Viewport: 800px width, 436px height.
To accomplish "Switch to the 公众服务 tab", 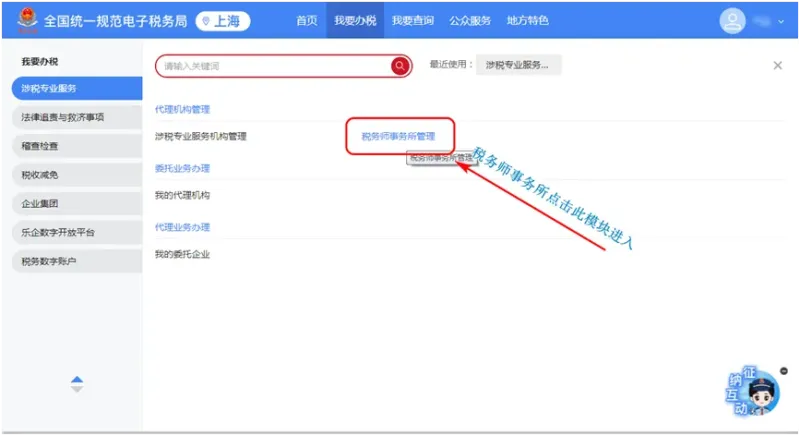I will coord(470,20).
